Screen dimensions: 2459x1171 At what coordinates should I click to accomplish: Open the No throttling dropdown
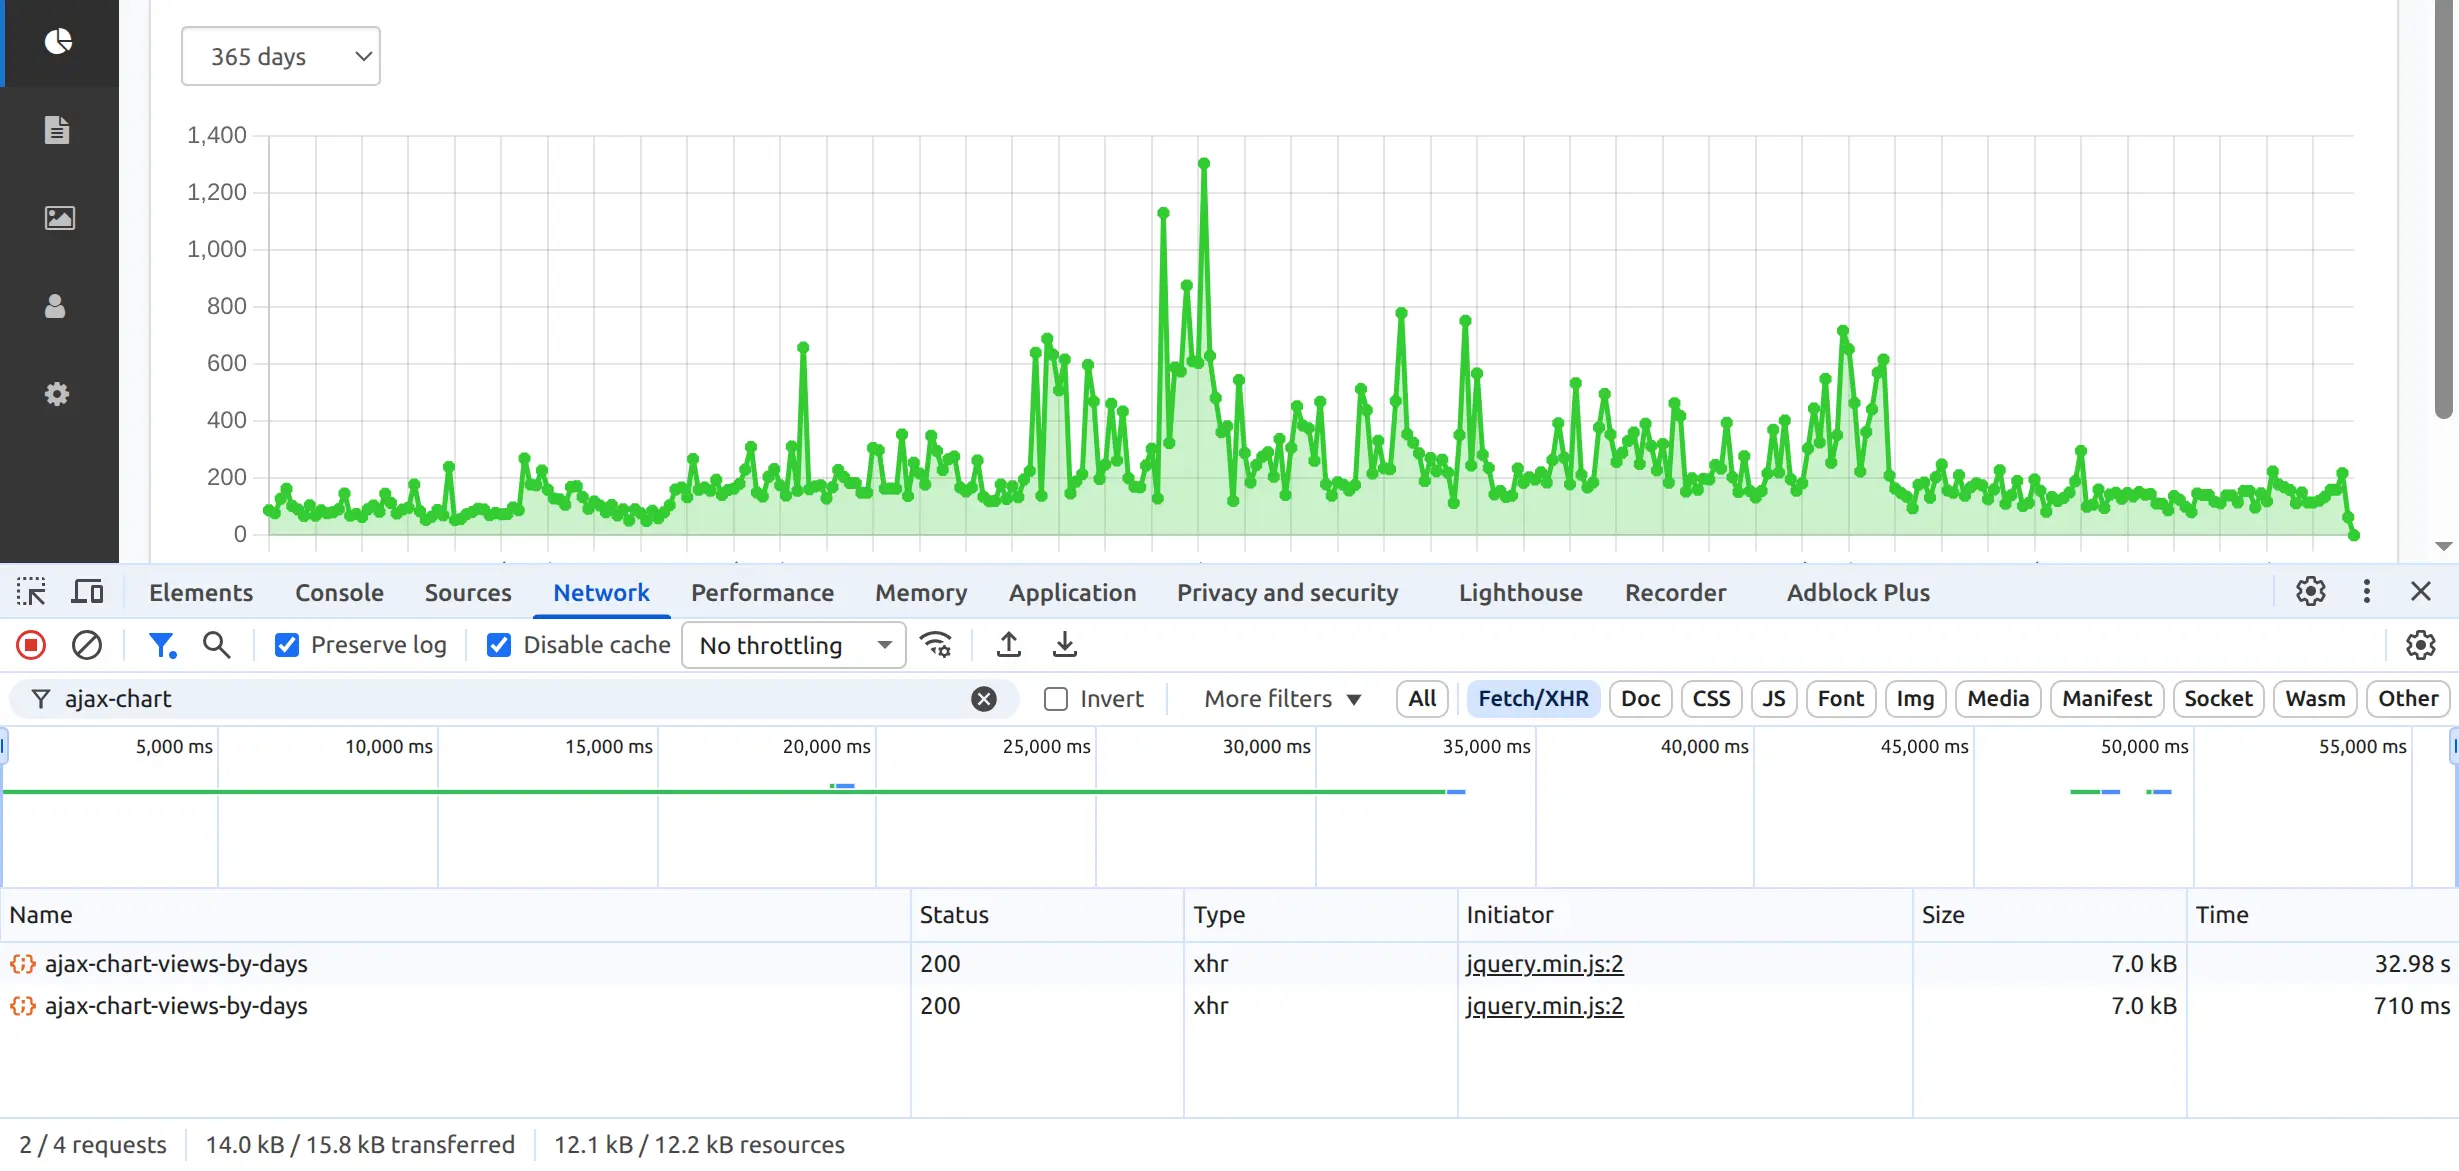click(793, 645)
